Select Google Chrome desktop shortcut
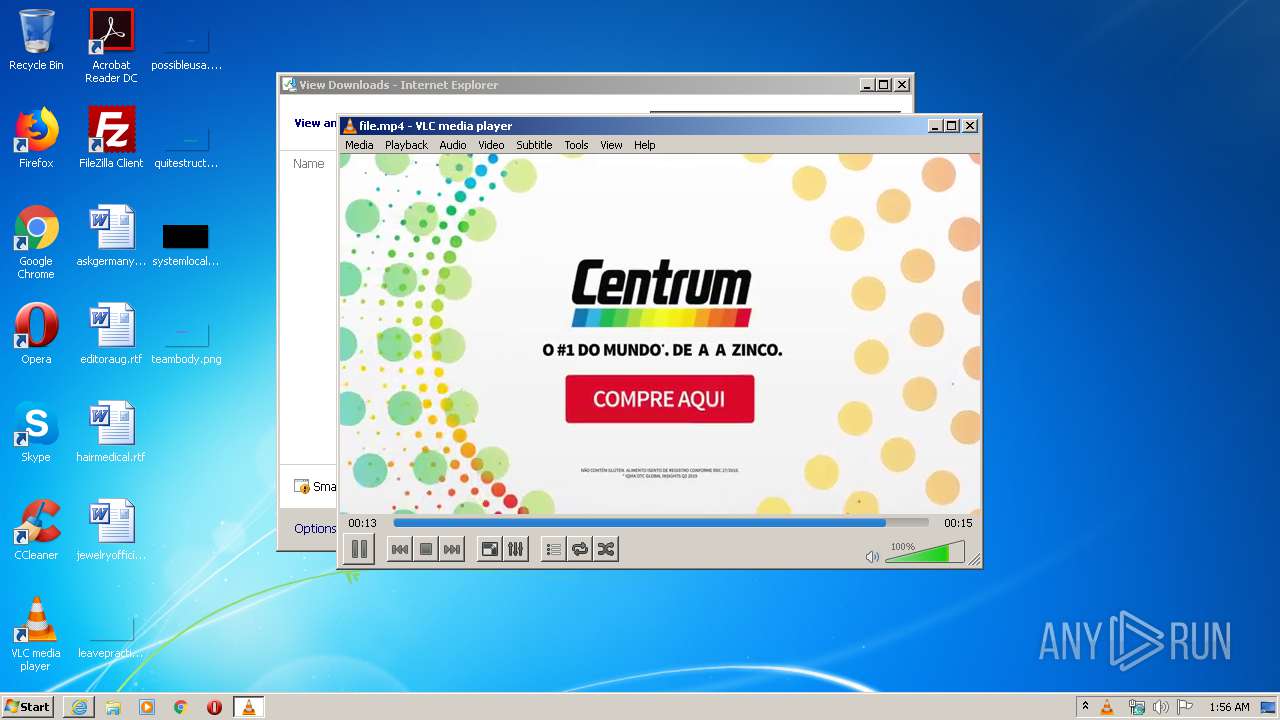 tap(36, 242)
